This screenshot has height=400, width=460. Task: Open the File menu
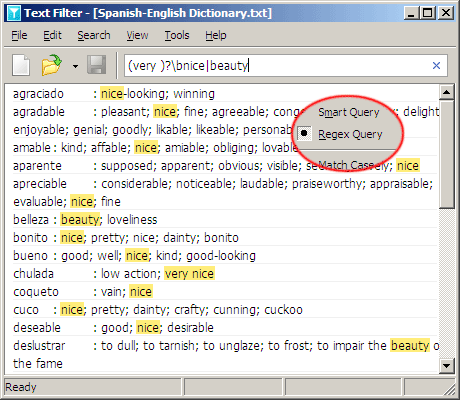click(x=19, y=35)
